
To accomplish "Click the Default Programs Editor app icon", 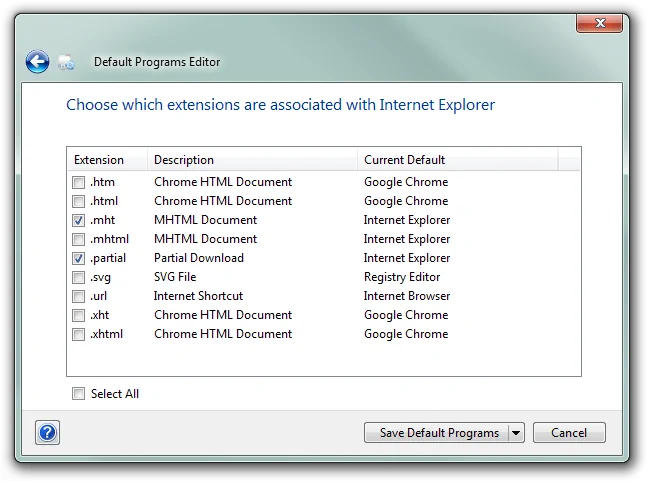I will coord(66,62).
